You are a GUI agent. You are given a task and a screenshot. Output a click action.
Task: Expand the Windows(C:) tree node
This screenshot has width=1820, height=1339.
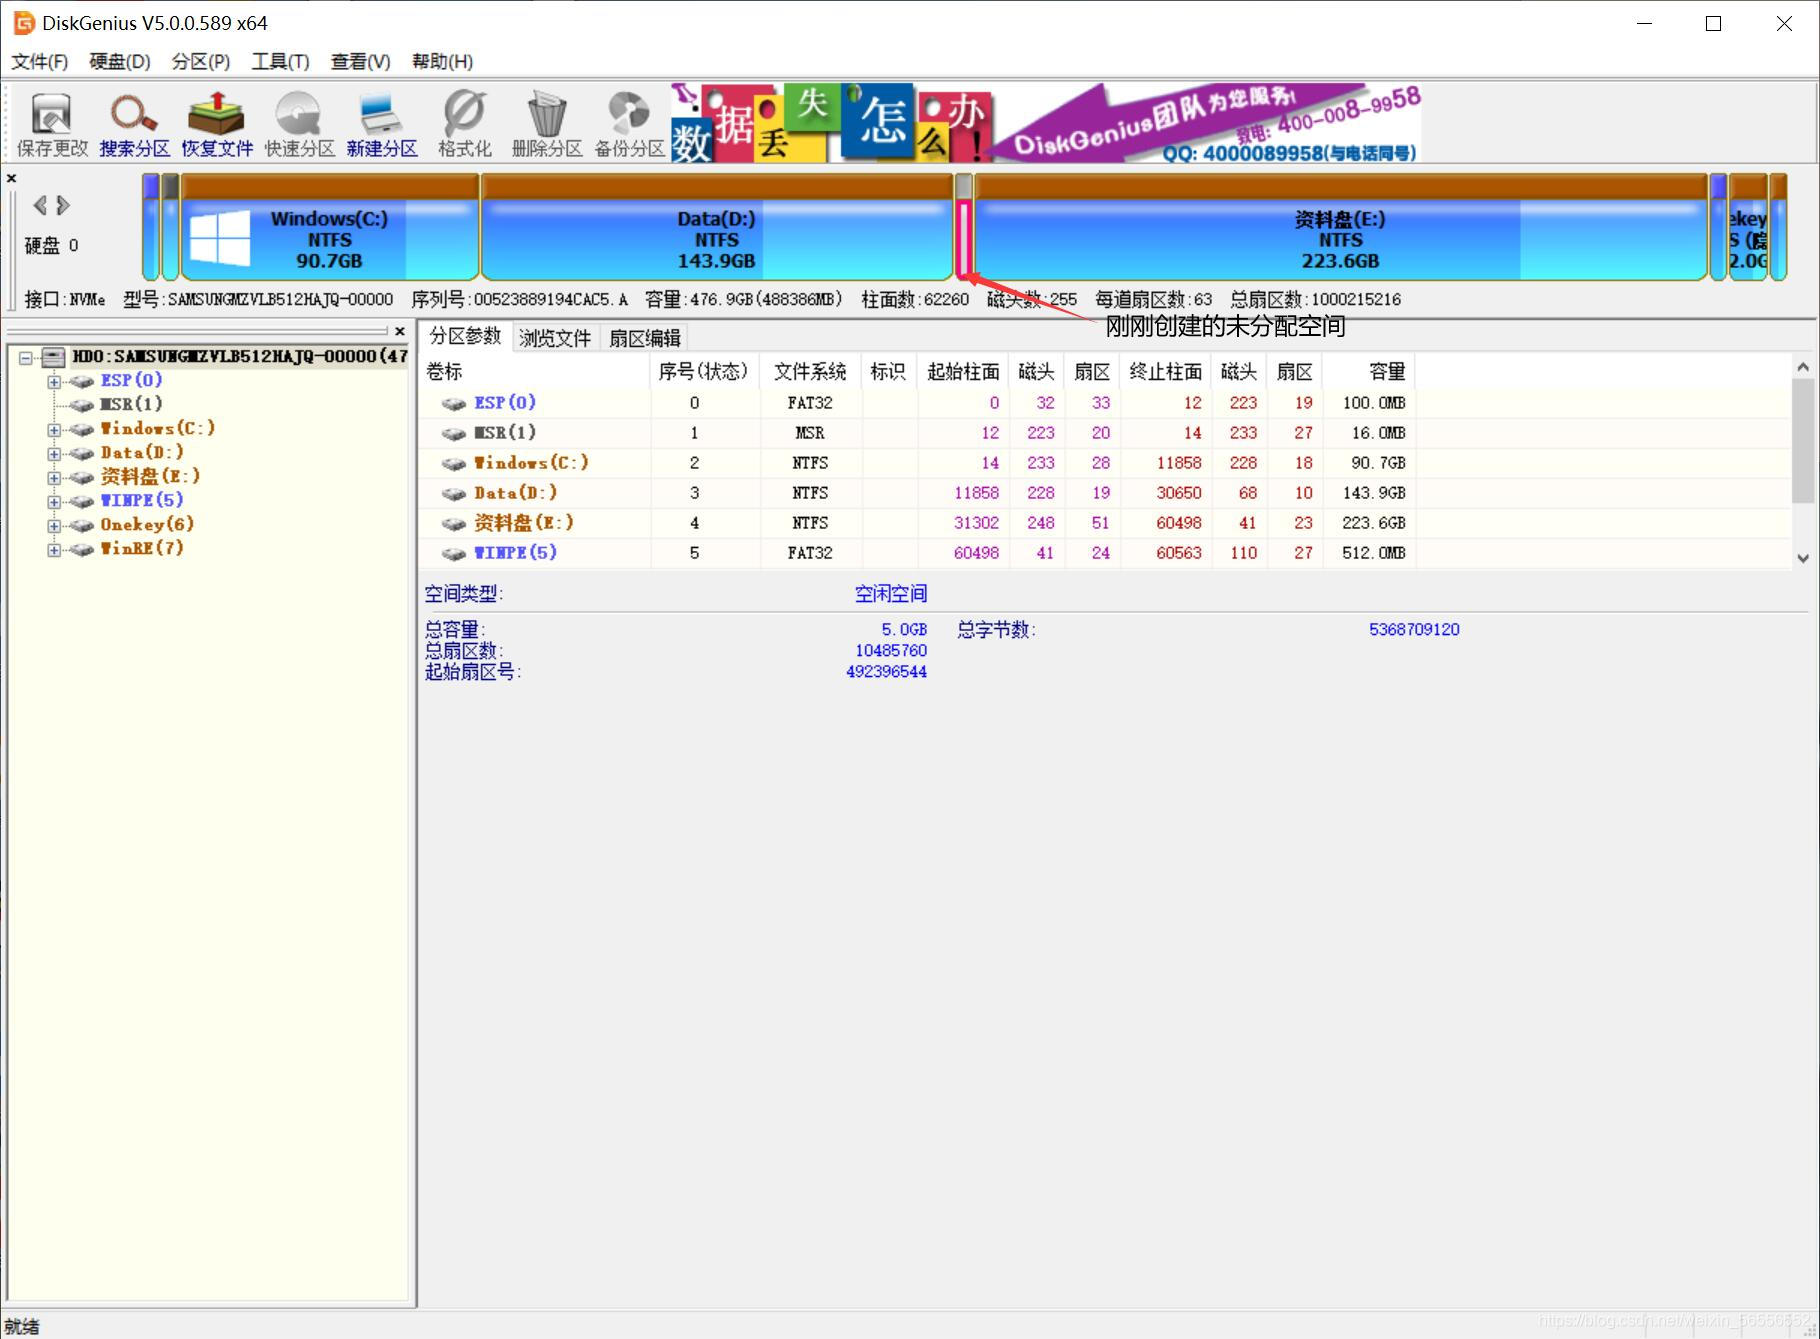tap(54, 429)
